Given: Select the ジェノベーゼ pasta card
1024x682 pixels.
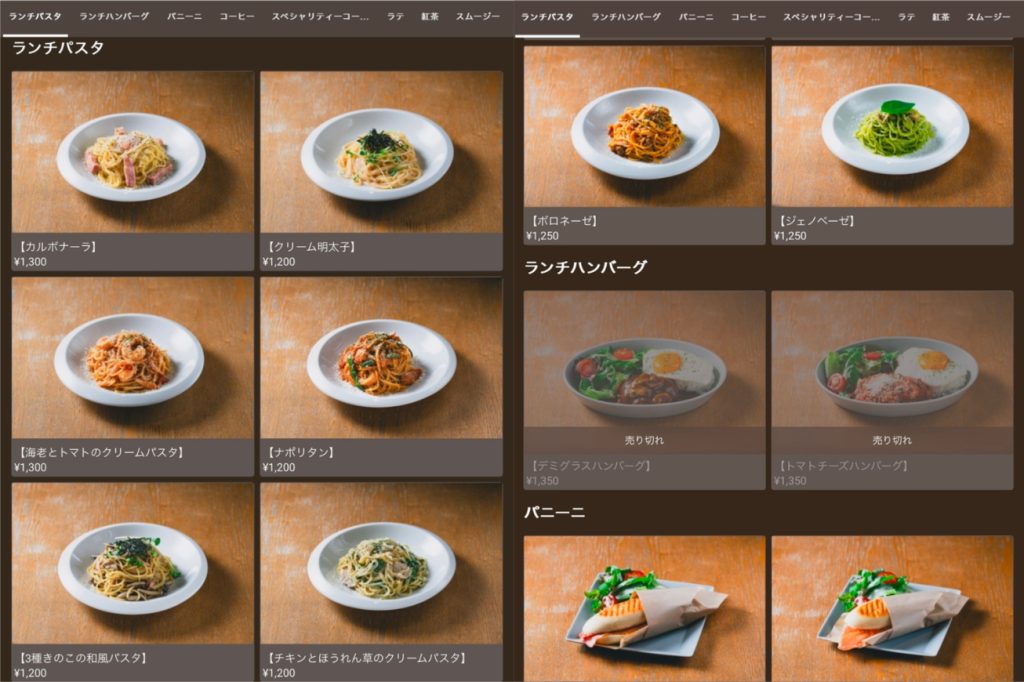Looking at the screenshot, I should click(x=892, y=145).
